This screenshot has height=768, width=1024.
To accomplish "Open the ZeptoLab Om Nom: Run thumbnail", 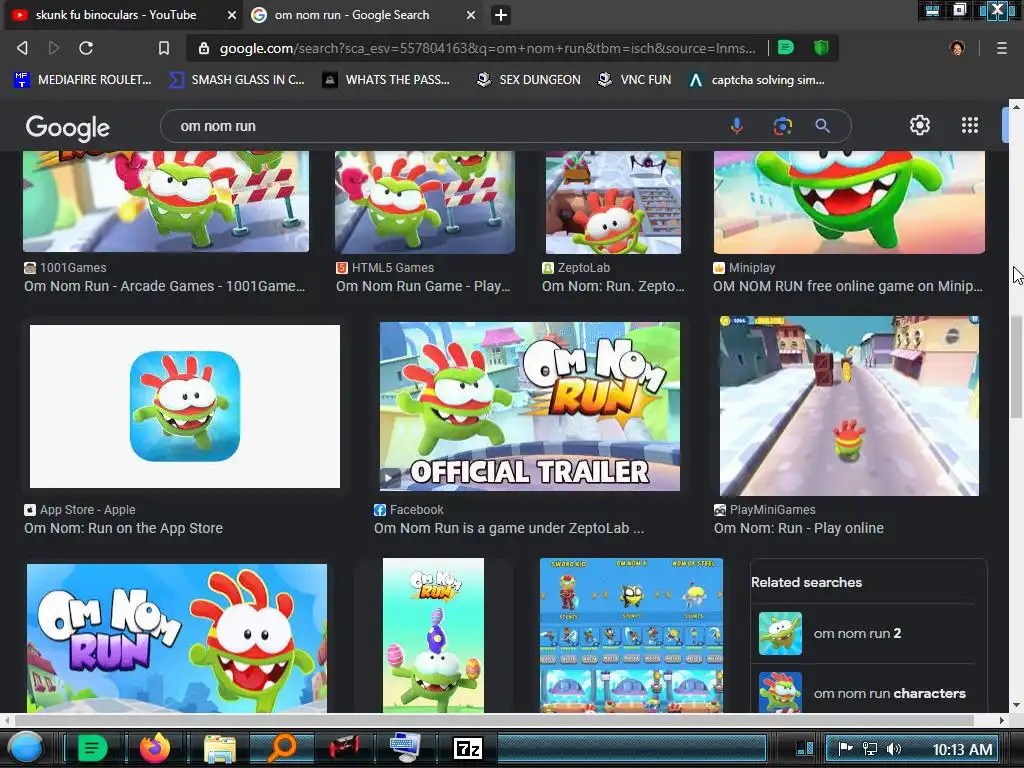I will [613, 202].
